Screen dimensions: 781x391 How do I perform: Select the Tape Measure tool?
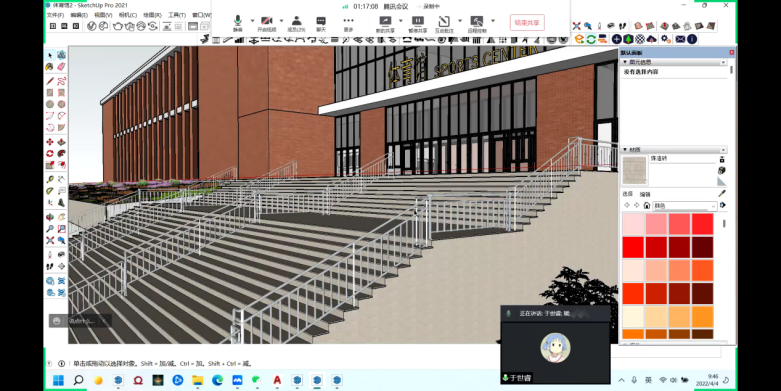tap(50, 179)
